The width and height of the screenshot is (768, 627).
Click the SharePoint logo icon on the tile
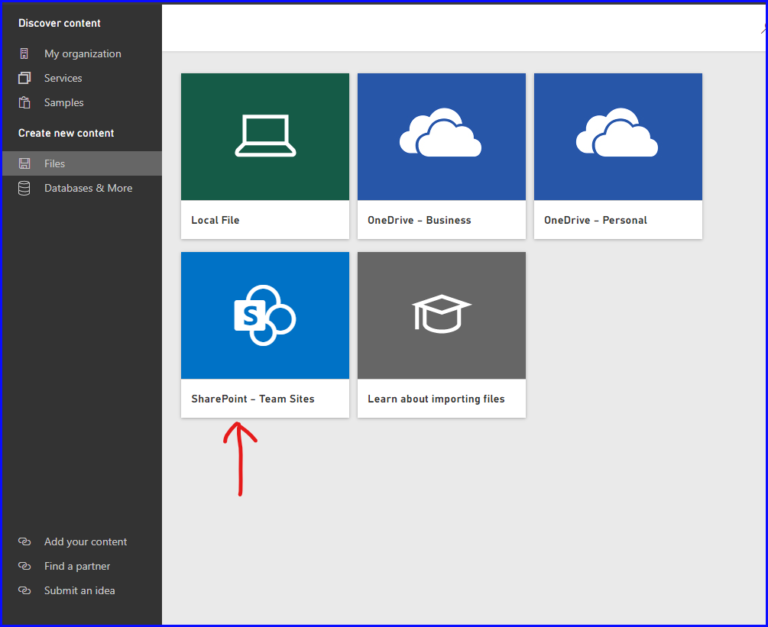point(264,315)
